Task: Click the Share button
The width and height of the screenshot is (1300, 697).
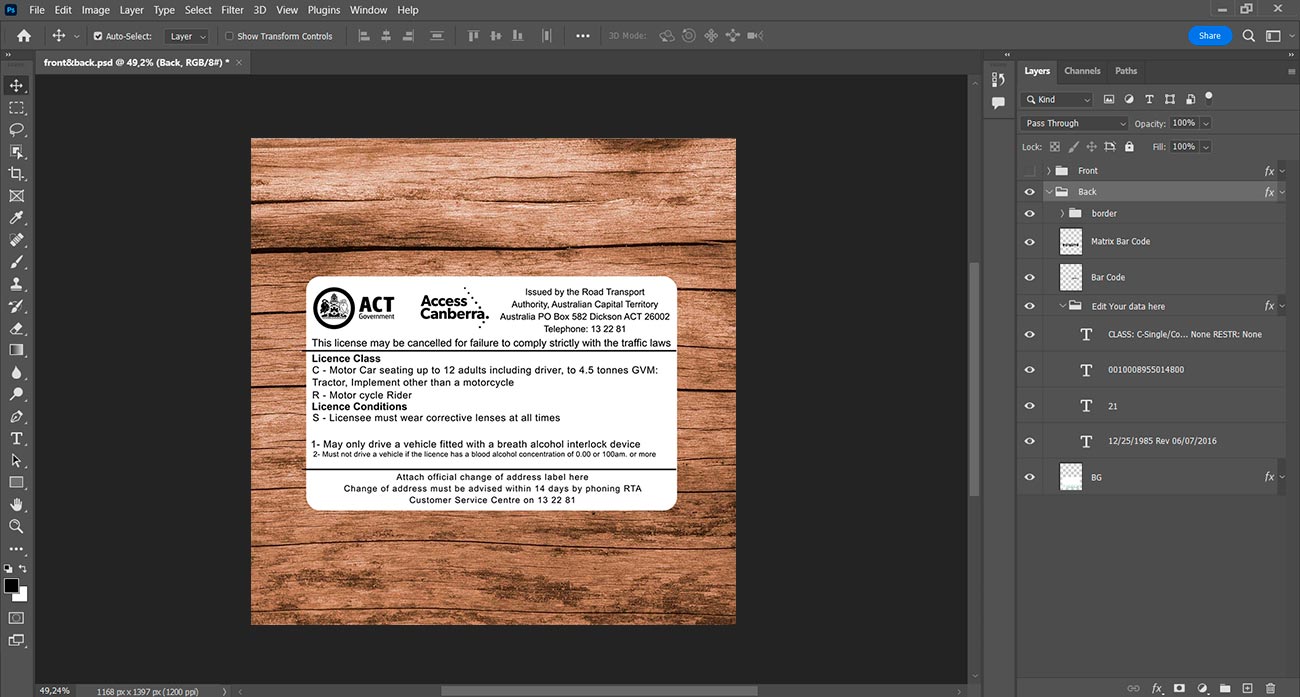Action: pyautogui.click(x=1210, y=35)
